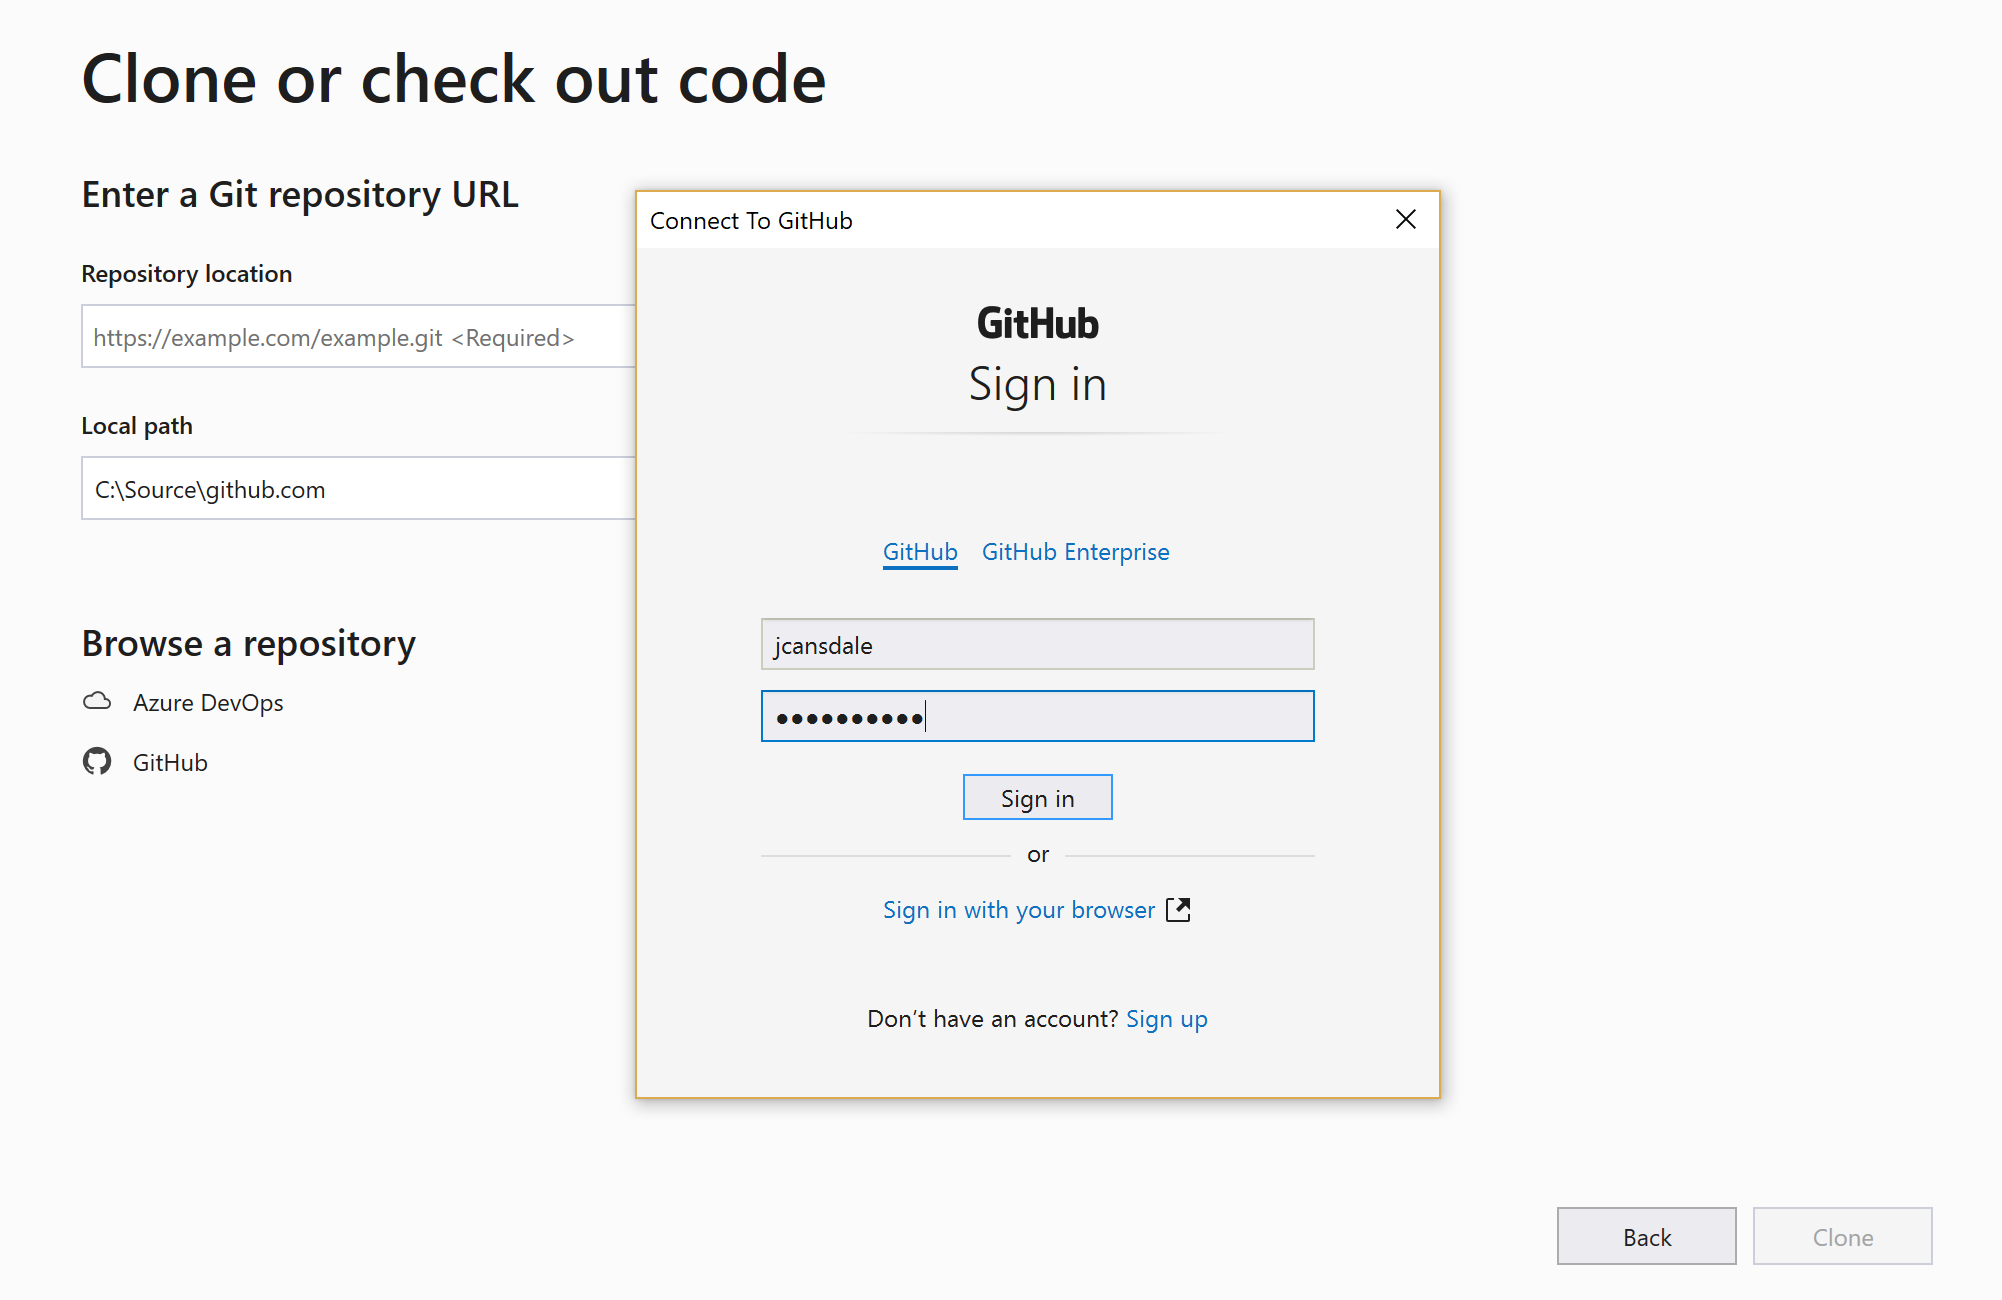
Task: Click the Azure DevOps cloud icon
Action: click(97, 702)
